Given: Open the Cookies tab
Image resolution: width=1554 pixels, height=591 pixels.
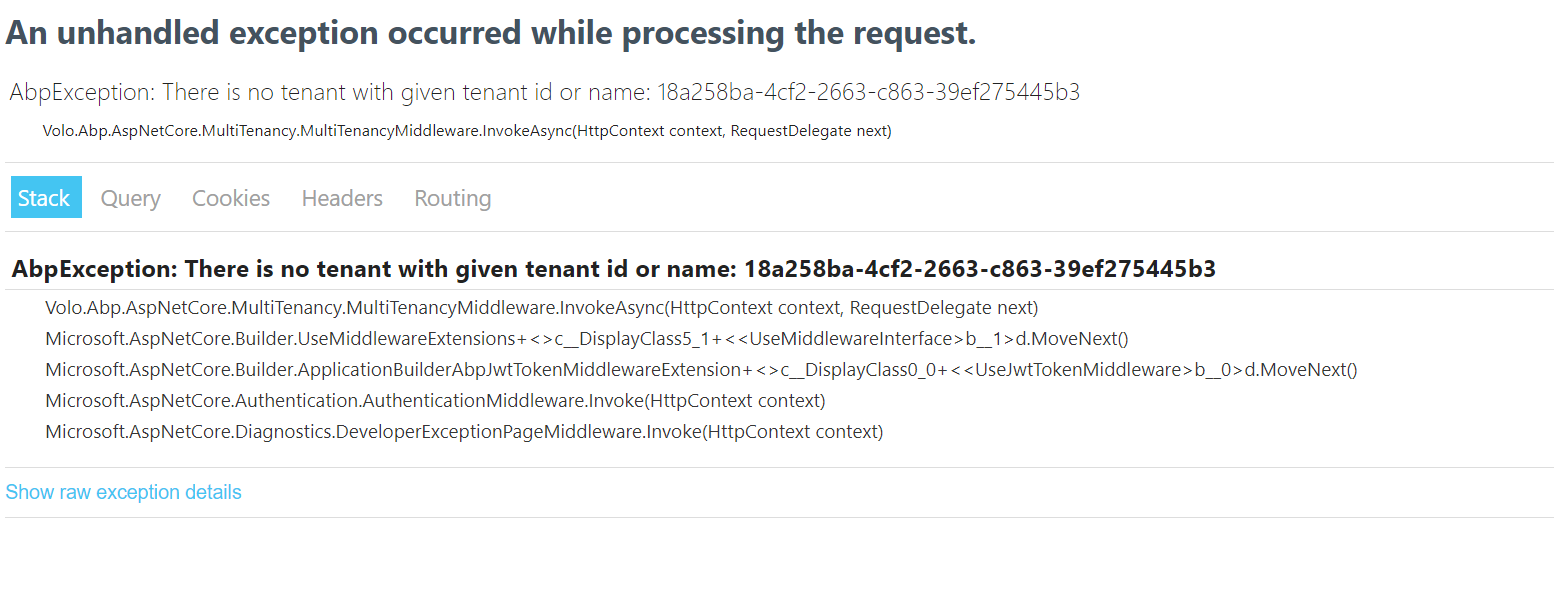Looking at the screenshot, I should [x=230, y=197].
